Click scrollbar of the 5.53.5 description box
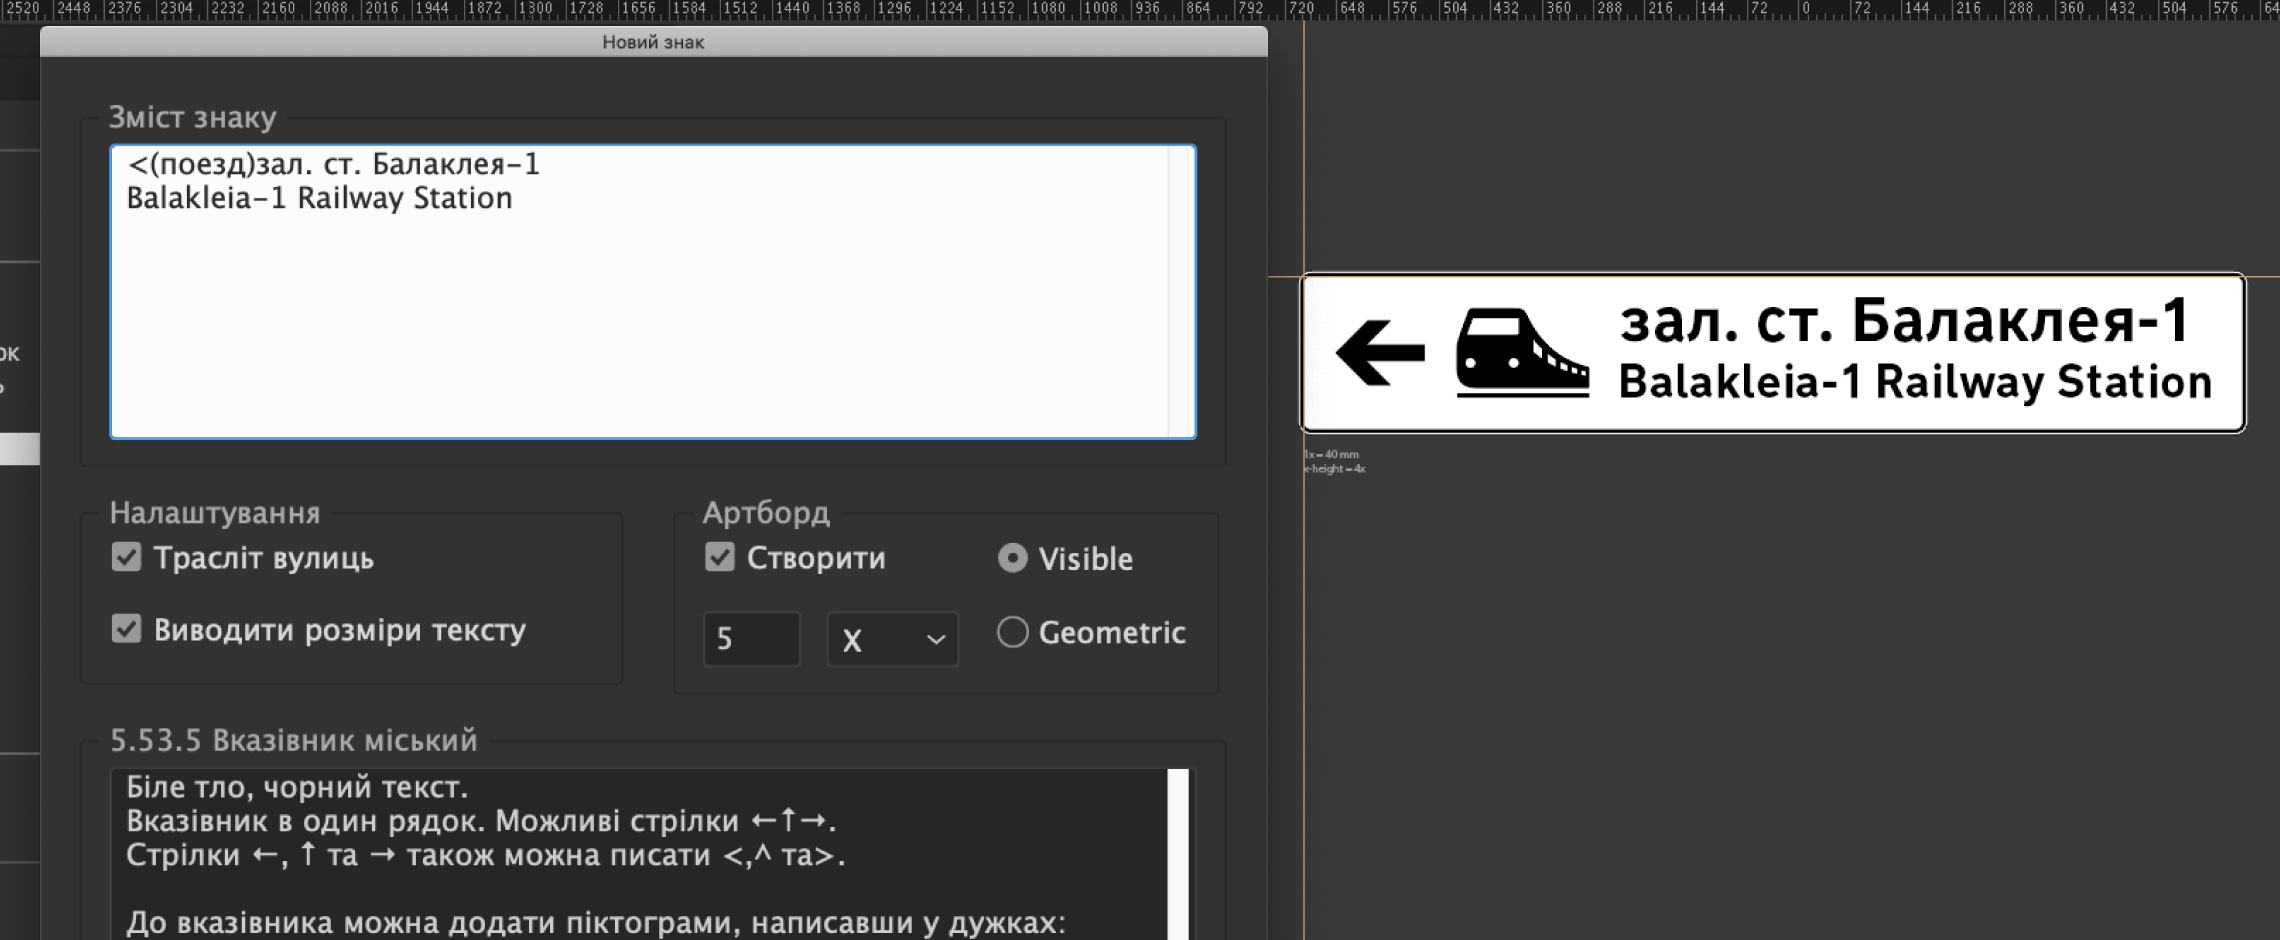The height and width of the screenshot is (940, 2280). tap(1178, 852)
